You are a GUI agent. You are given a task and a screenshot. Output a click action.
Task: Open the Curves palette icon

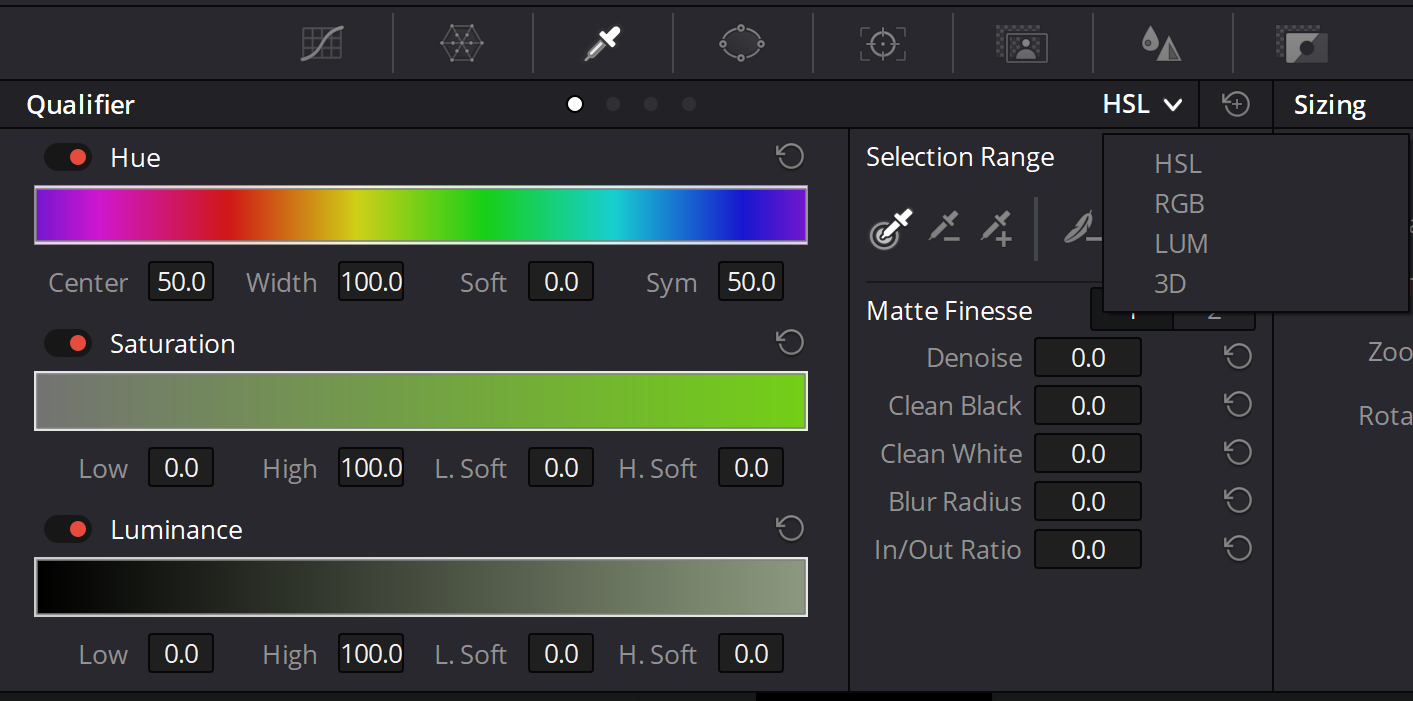point(322,43)
